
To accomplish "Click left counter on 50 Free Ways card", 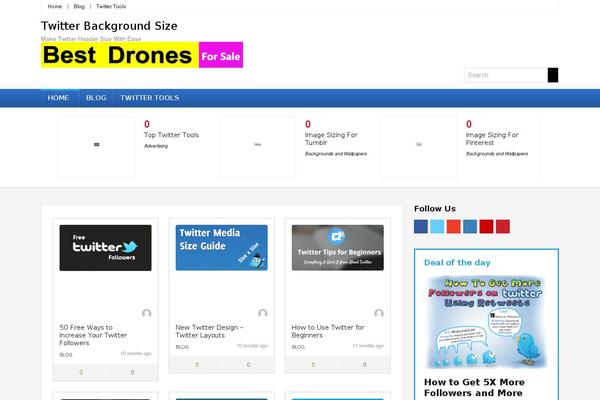I will (x=81, y=372).
